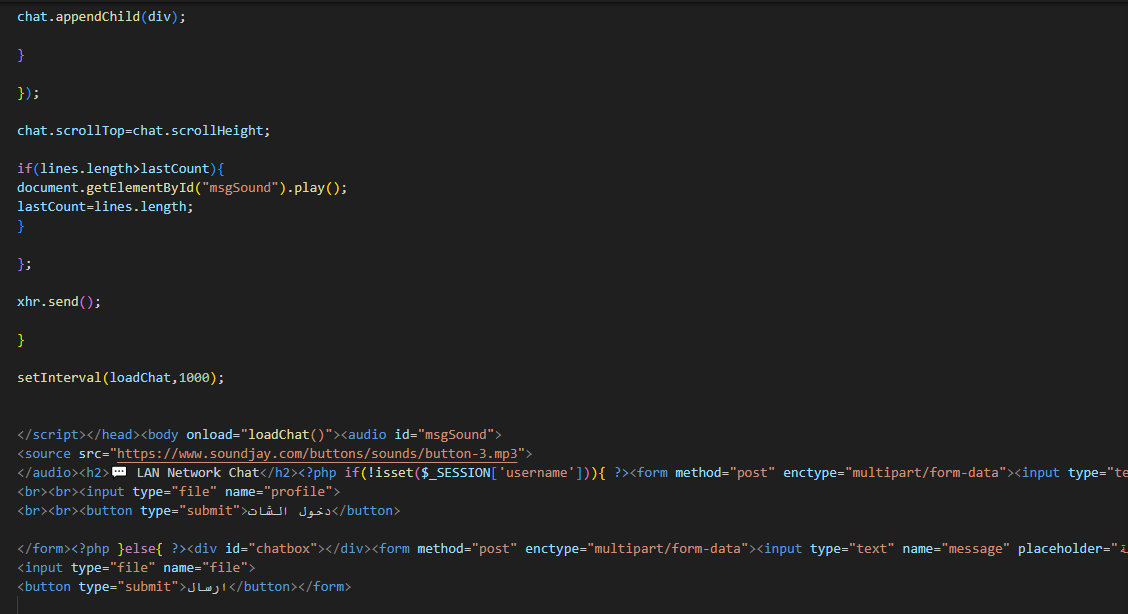Click the LAN Network Chat heading text

pos(198,472)
